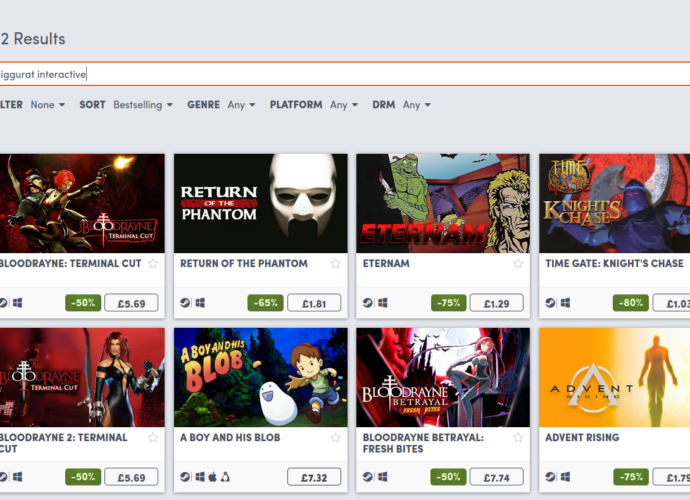This screenshot has height=500, width=690.
Task: Open Advent Rising cover image
Action: pos(615,377)
